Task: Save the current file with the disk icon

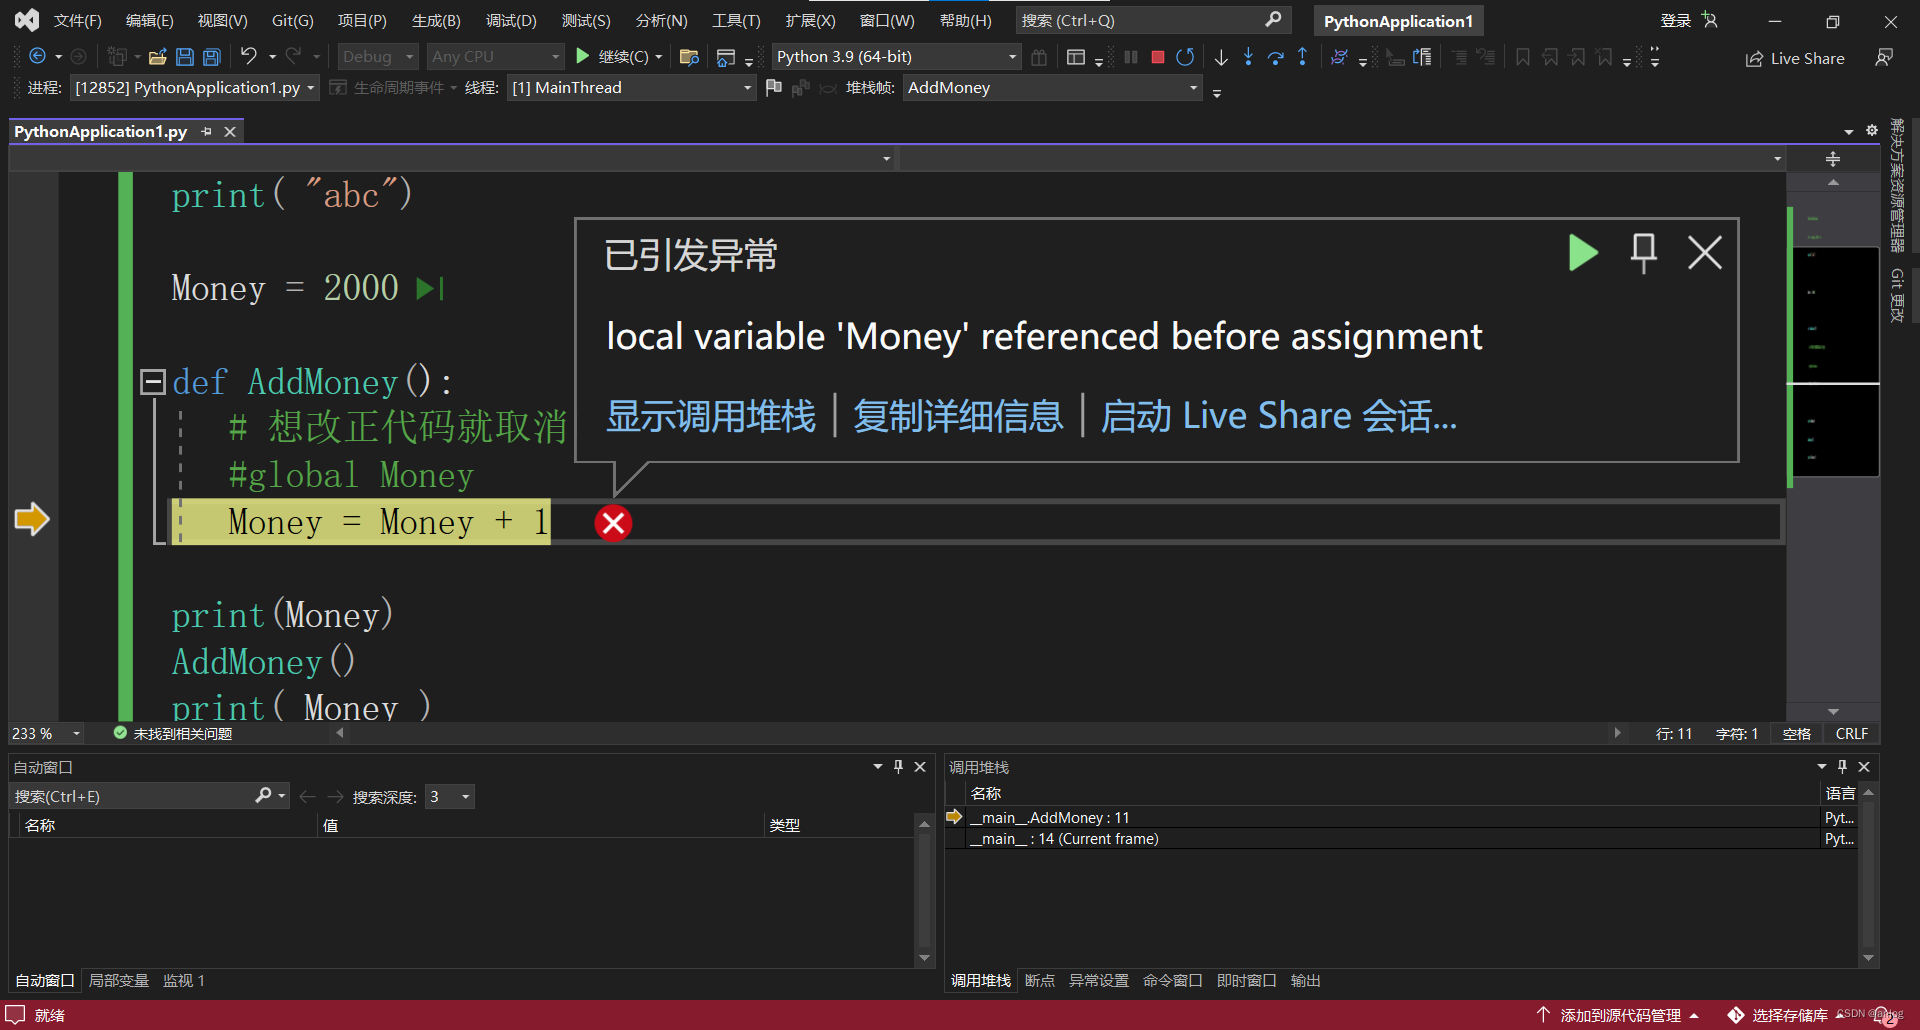Action: pyautogui.click(x=185, y=57)
